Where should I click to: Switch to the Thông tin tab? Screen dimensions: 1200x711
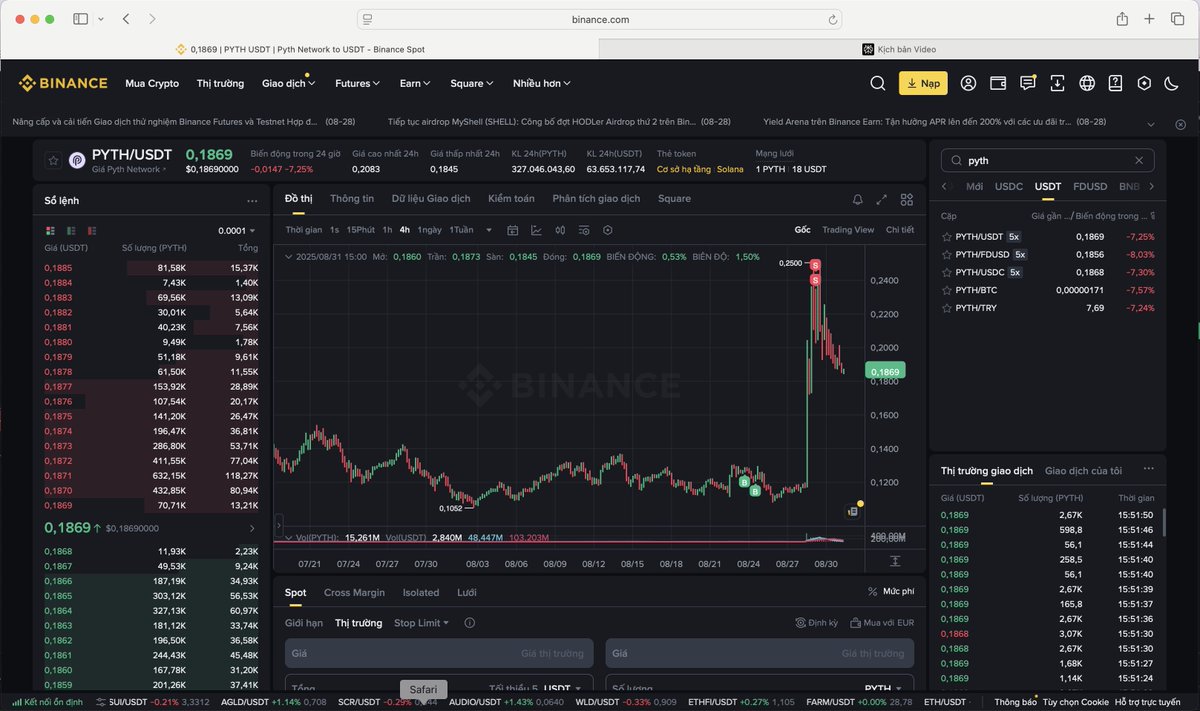point(352,199)
